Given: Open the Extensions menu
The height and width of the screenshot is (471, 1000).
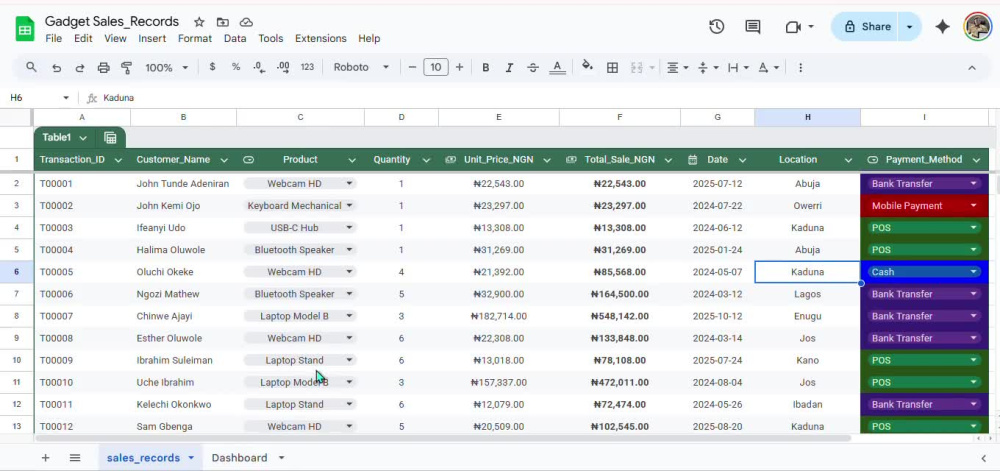Looking at the screenshot, I should click(x=320, y=38).
